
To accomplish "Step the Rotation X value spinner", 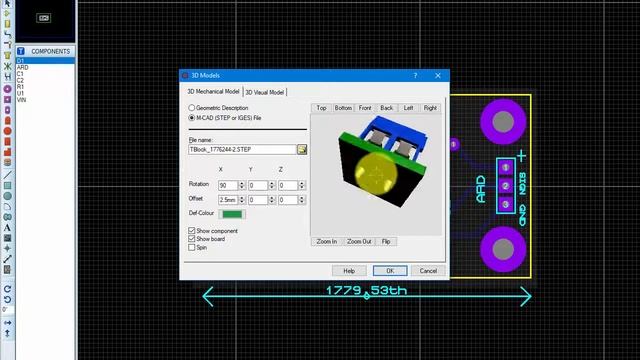I will 242,185.
